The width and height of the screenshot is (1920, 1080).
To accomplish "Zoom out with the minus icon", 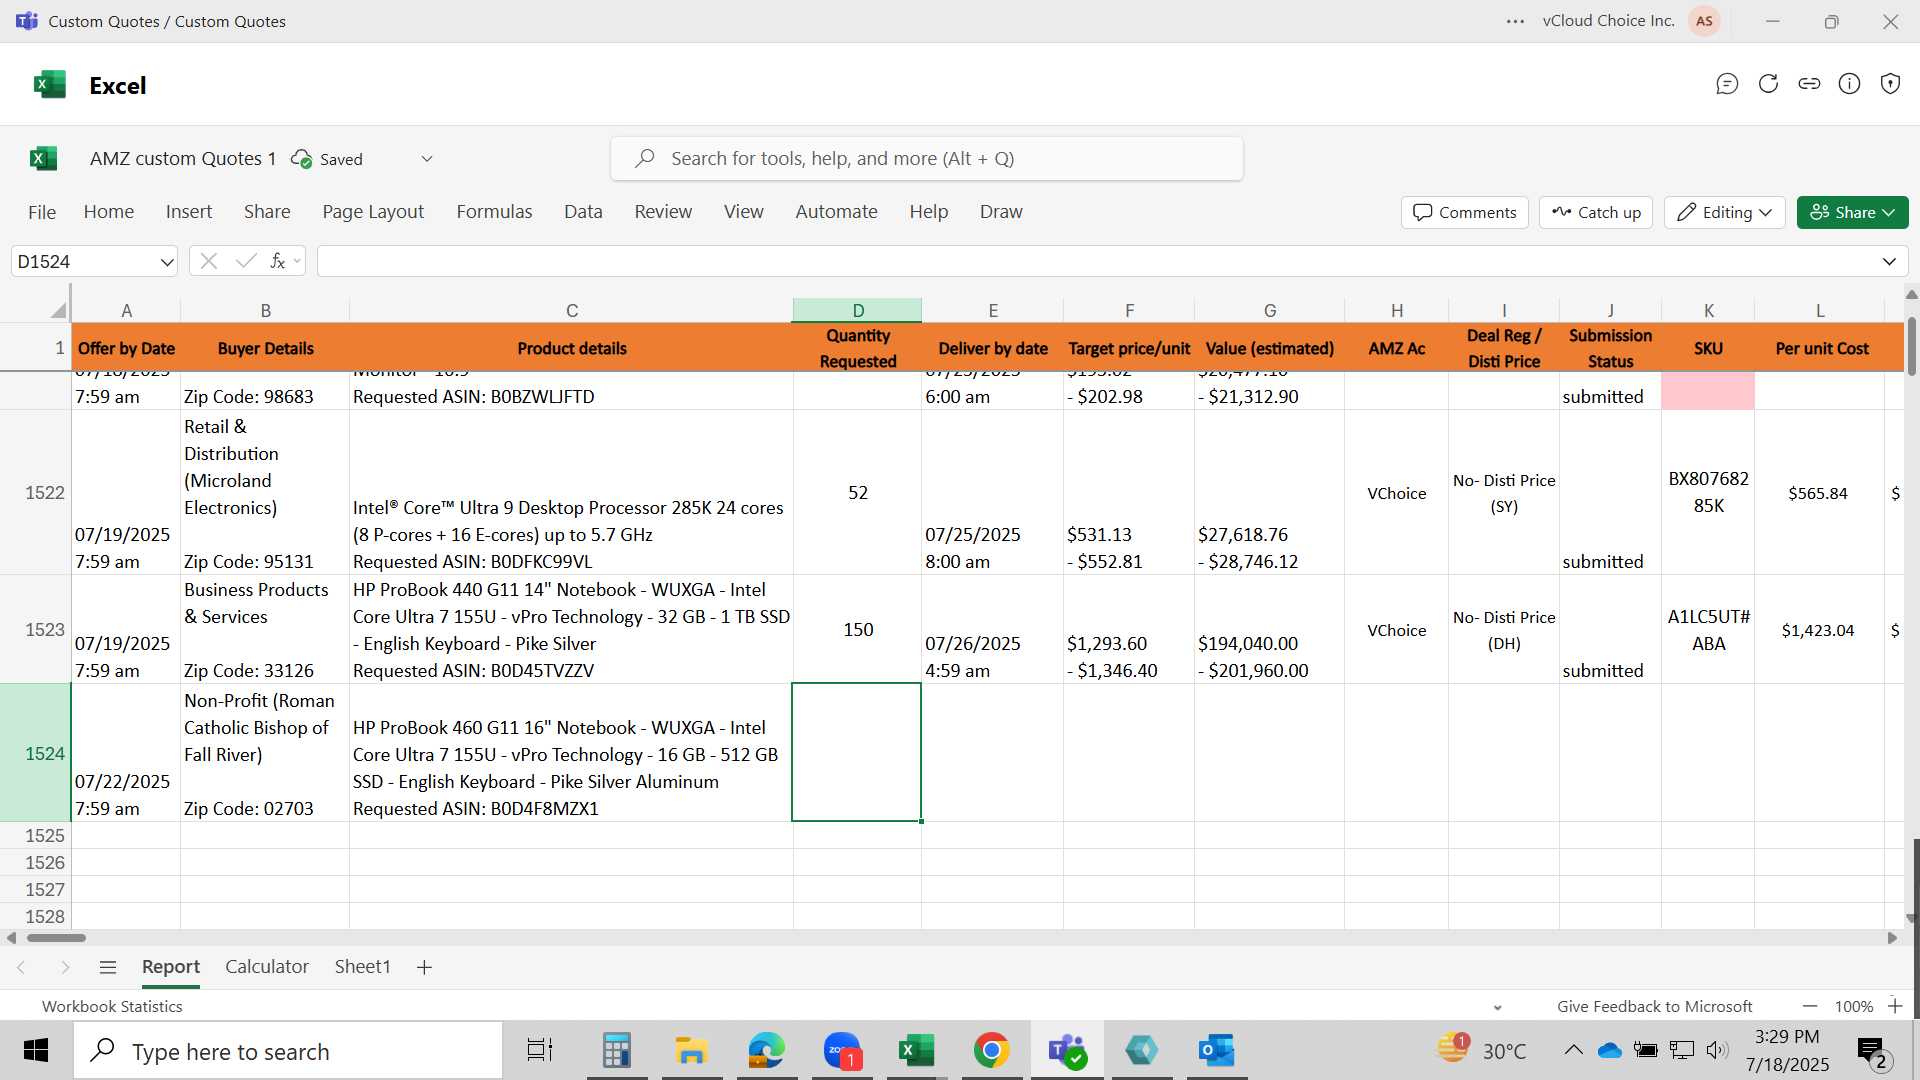I will [x=1810, y=1006].
